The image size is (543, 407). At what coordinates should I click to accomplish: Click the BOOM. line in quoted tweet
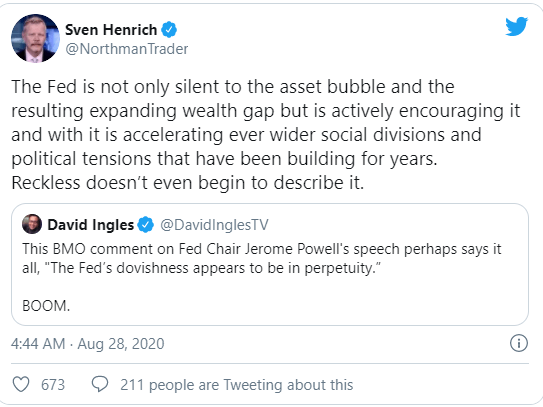coord(46,306)
